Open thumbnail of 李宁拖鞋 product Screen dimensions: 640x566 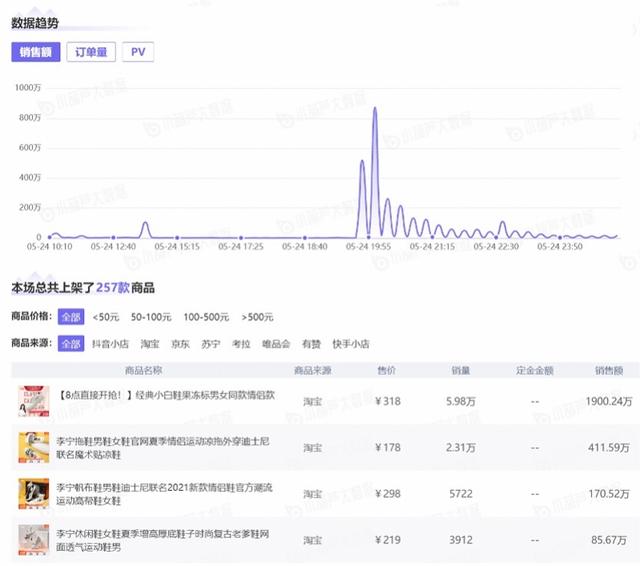tap(34, 448)
